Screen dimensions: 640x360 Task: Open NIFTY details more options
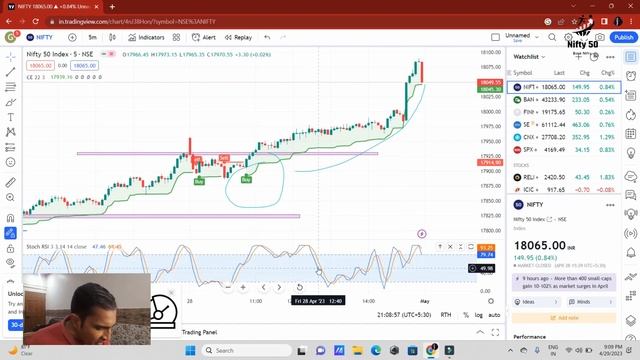click(610, 205)
